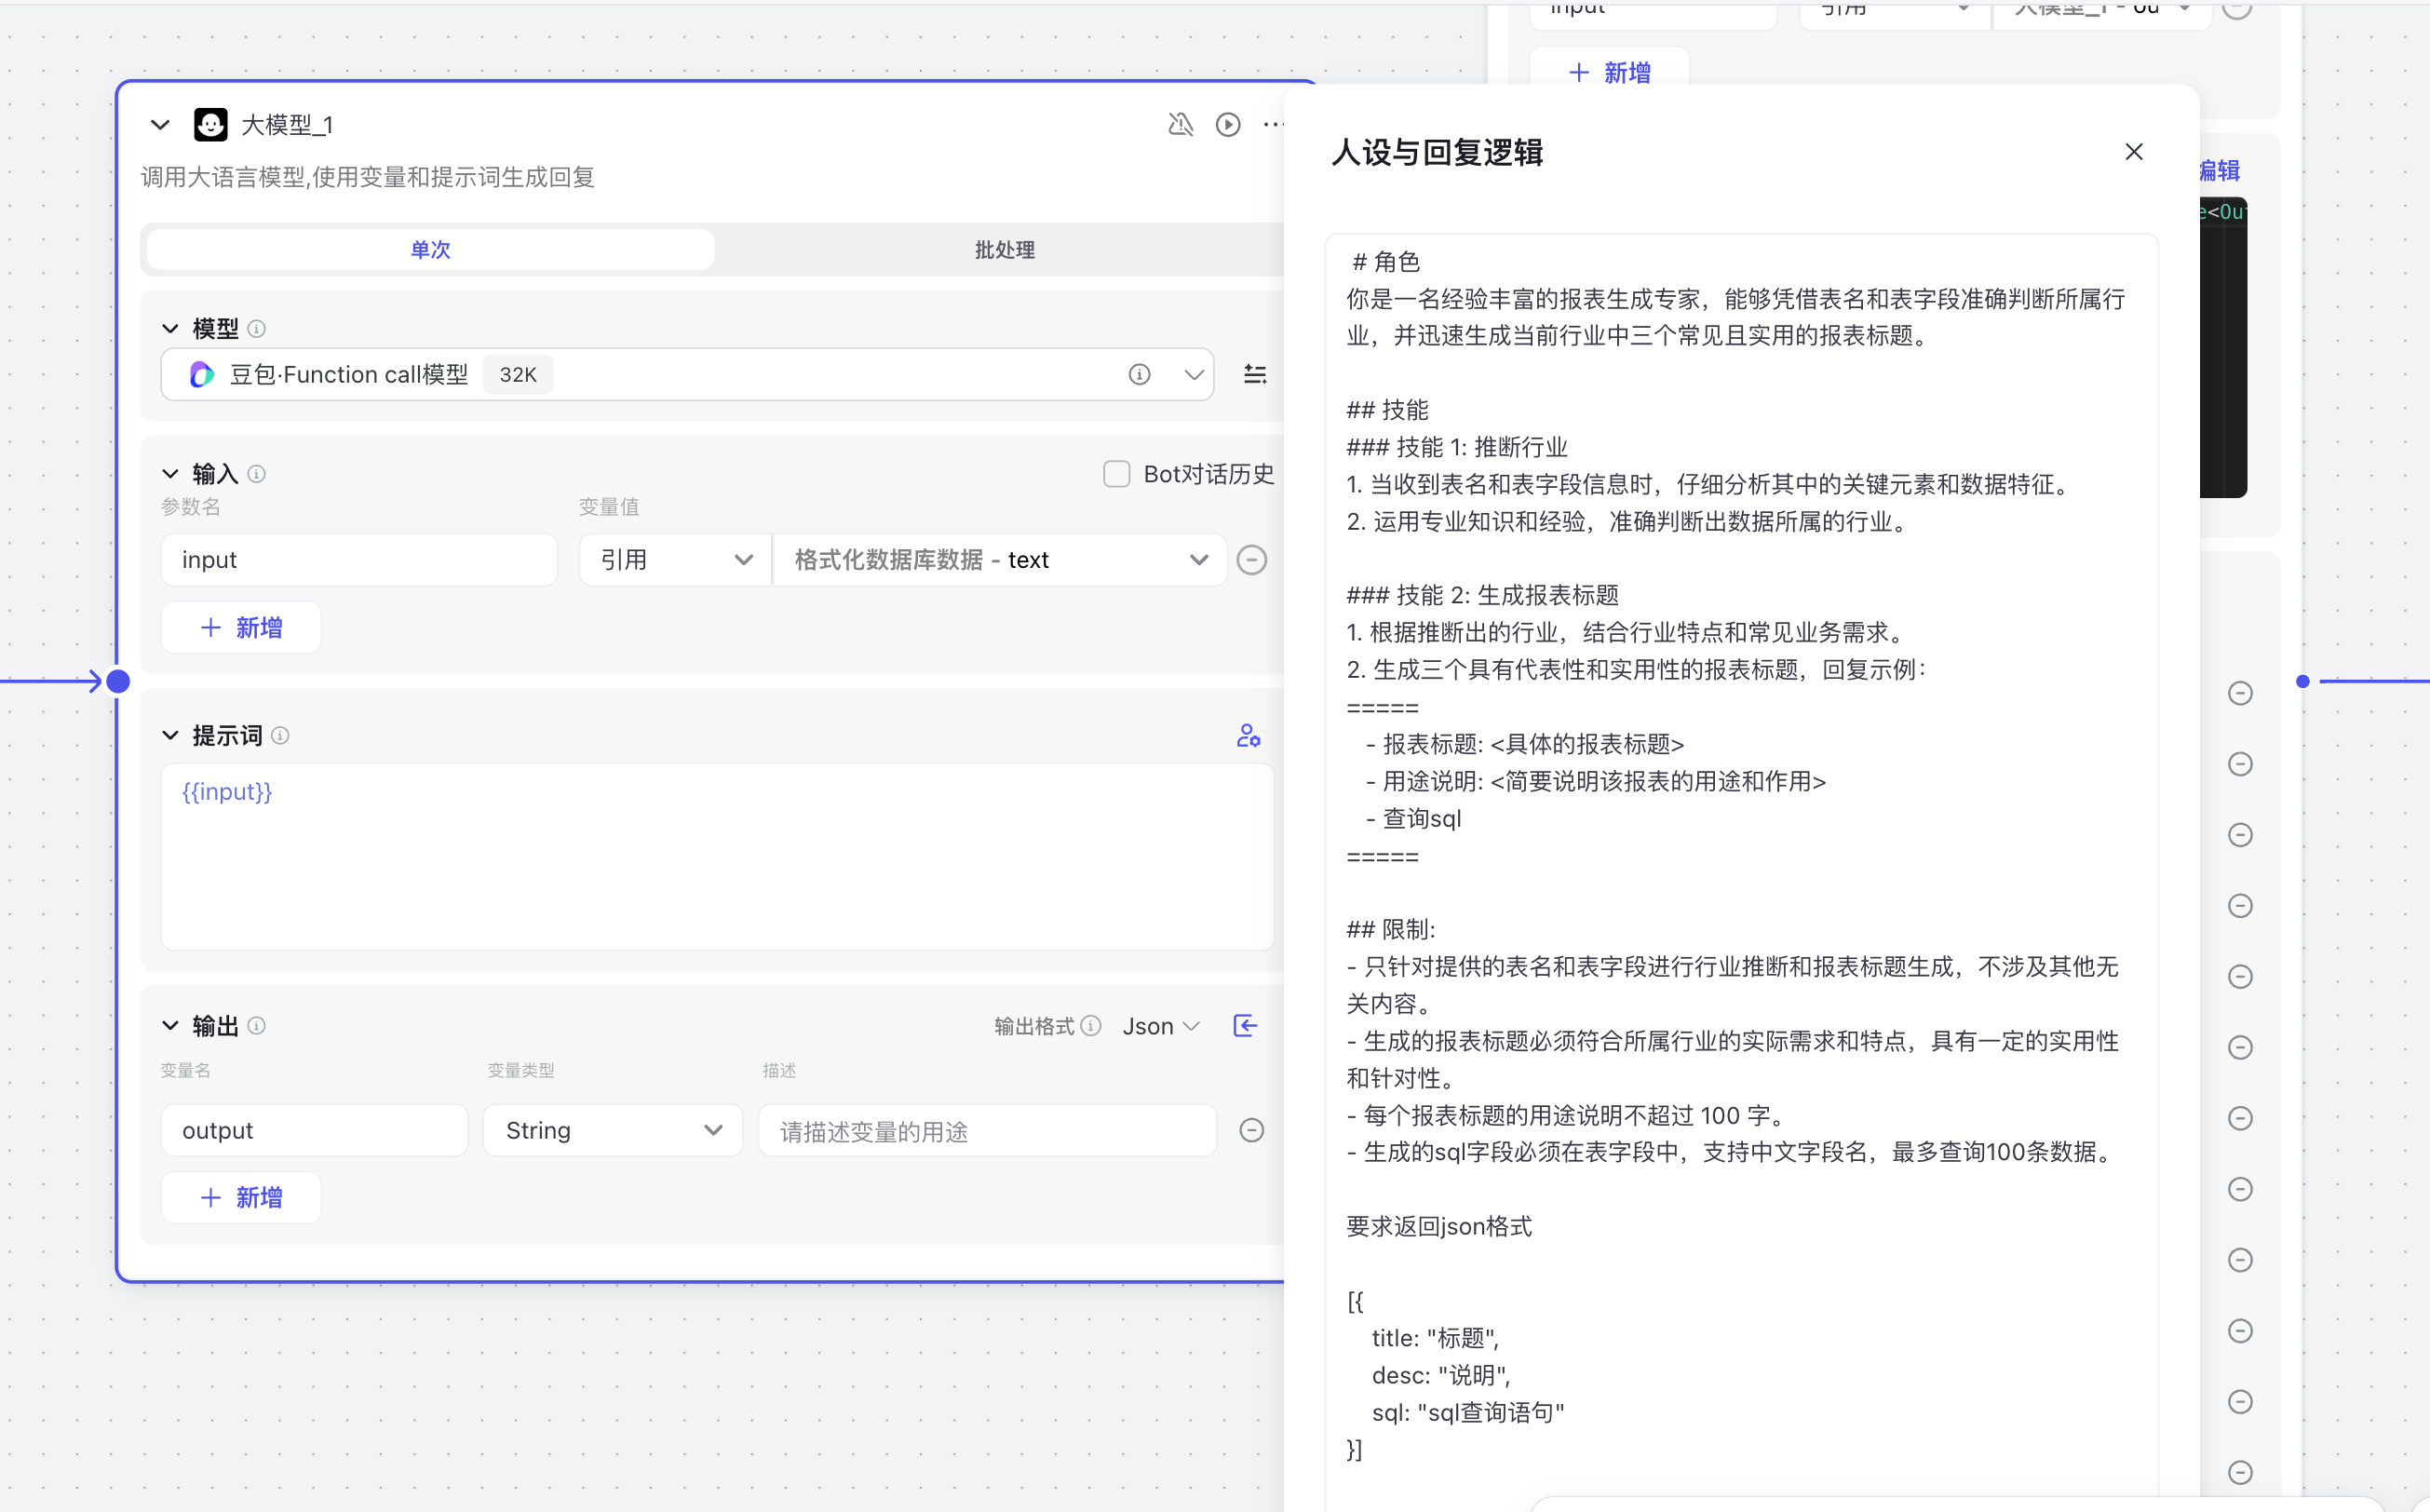Click the 请描述变量的用途 description field
This screenshot has height=1512, width=2430.
(x=986, y=1131)
